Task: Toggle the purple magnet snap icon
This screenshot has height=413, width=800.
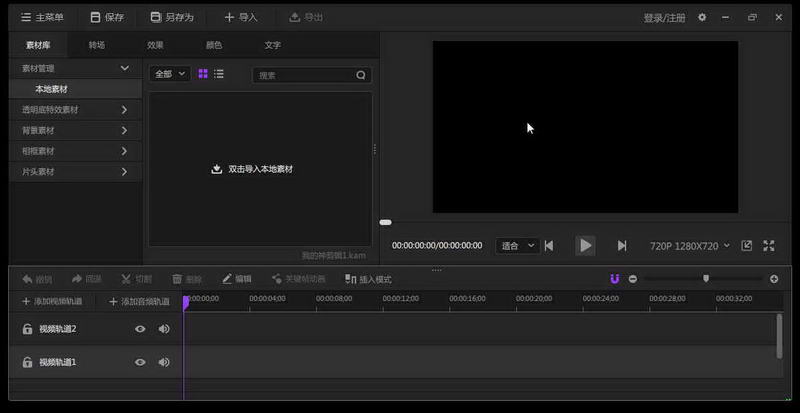Action: [x=615, y=279]
